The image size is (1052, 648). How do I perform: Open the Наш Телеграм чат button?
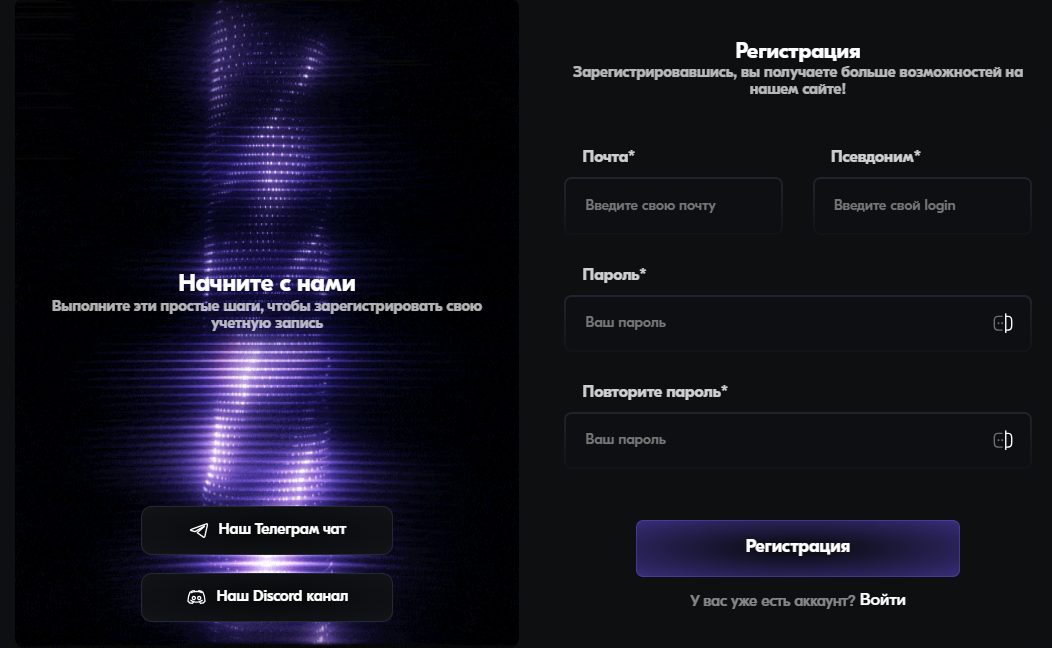(267, 530)
